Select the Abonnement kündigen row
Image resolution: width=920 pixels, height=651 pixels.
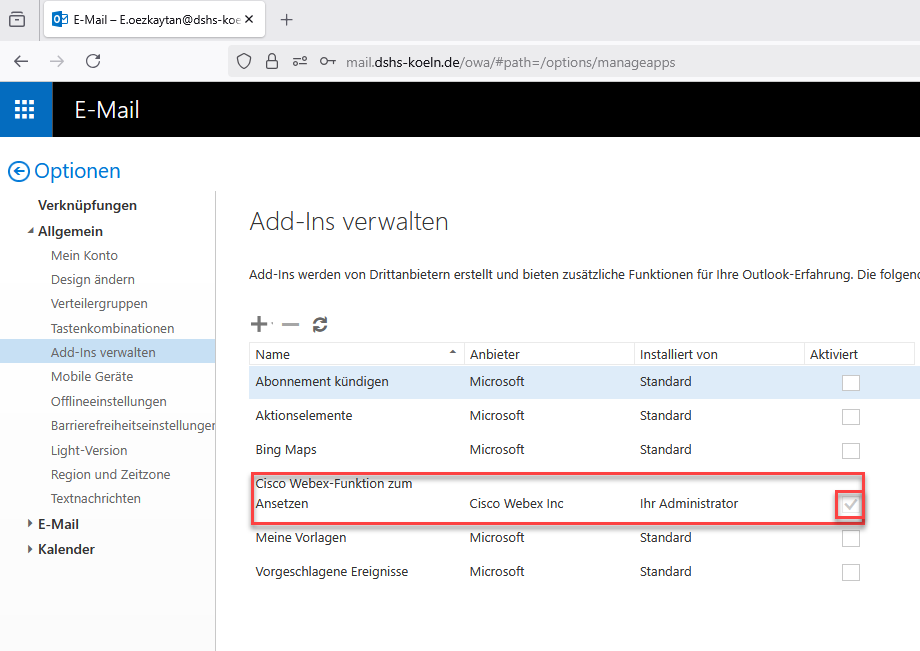pyautogui.click(x=584, y=382)
